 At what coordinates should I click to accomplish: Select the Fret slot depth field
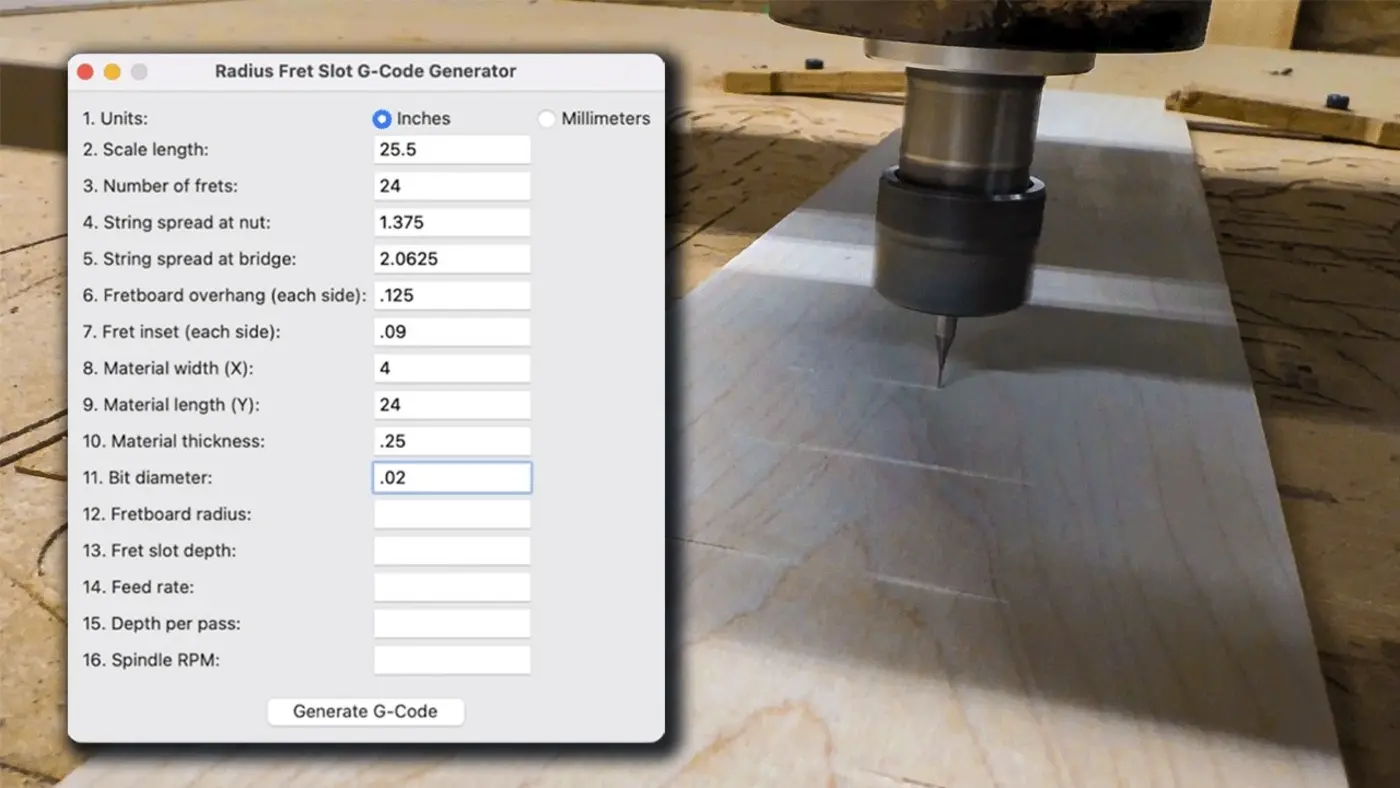tap(451, 550)
